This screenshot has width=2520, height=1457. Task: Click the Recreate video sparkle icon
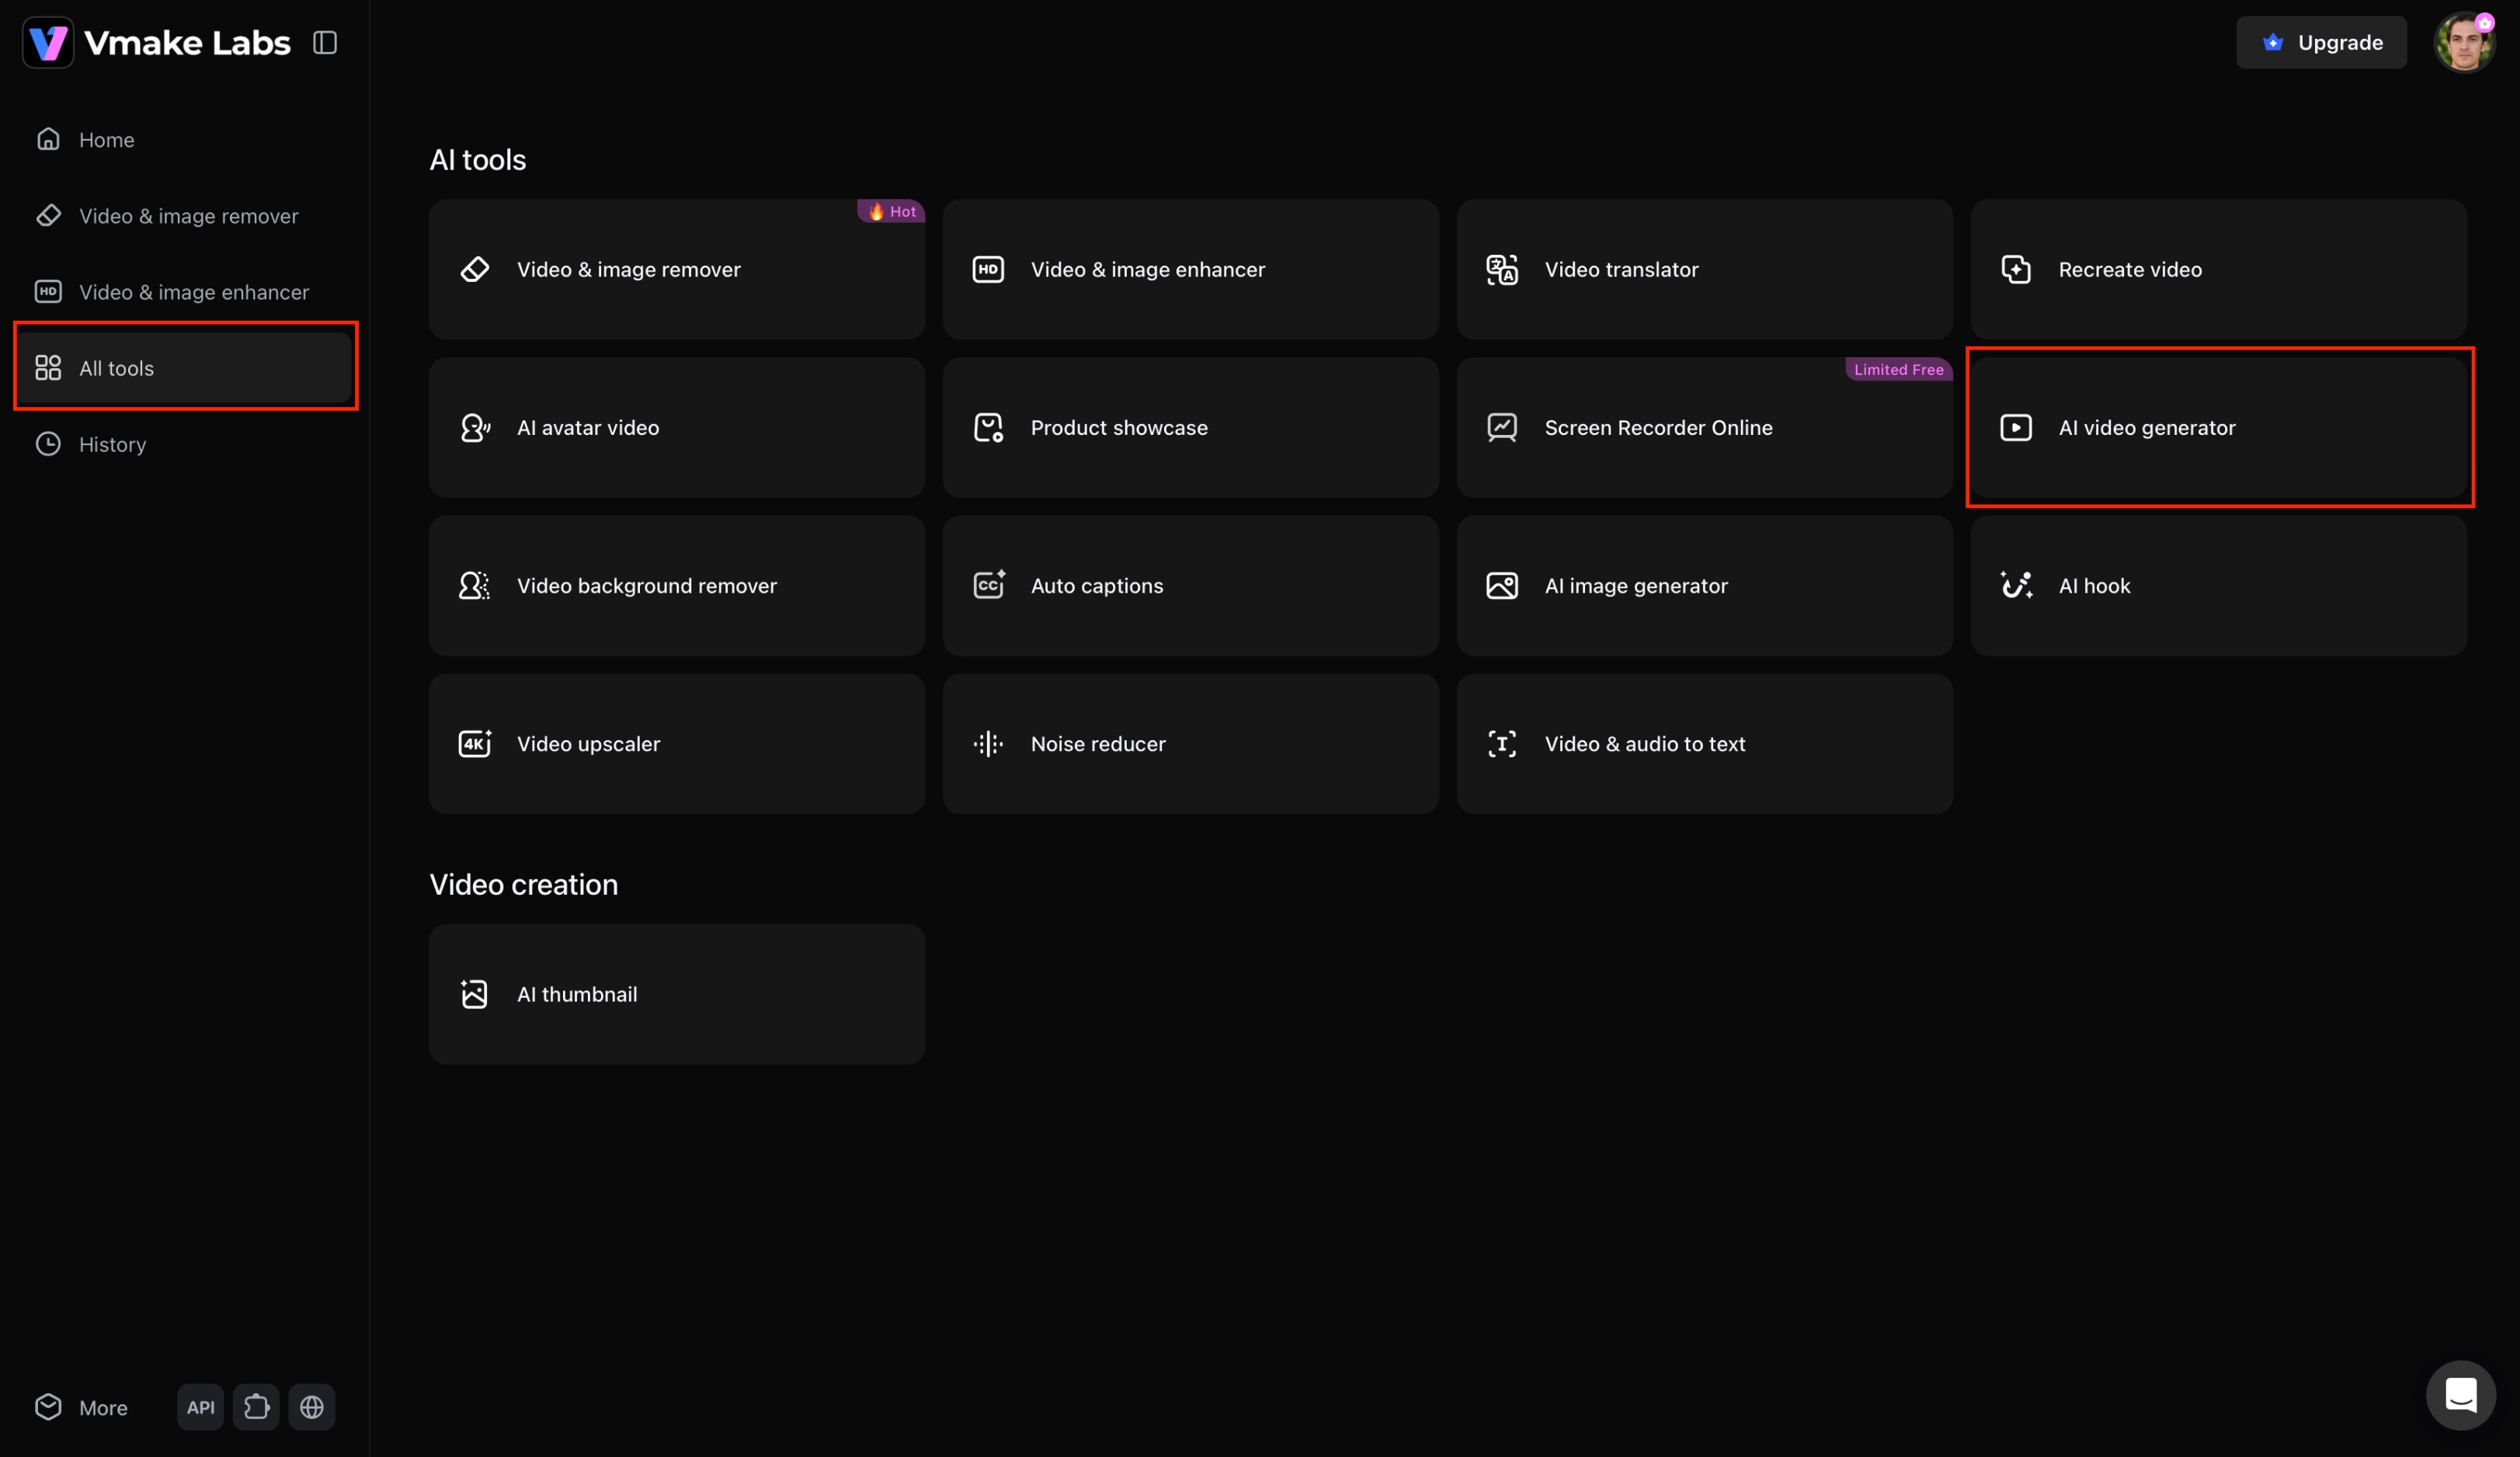point(2016,269)
